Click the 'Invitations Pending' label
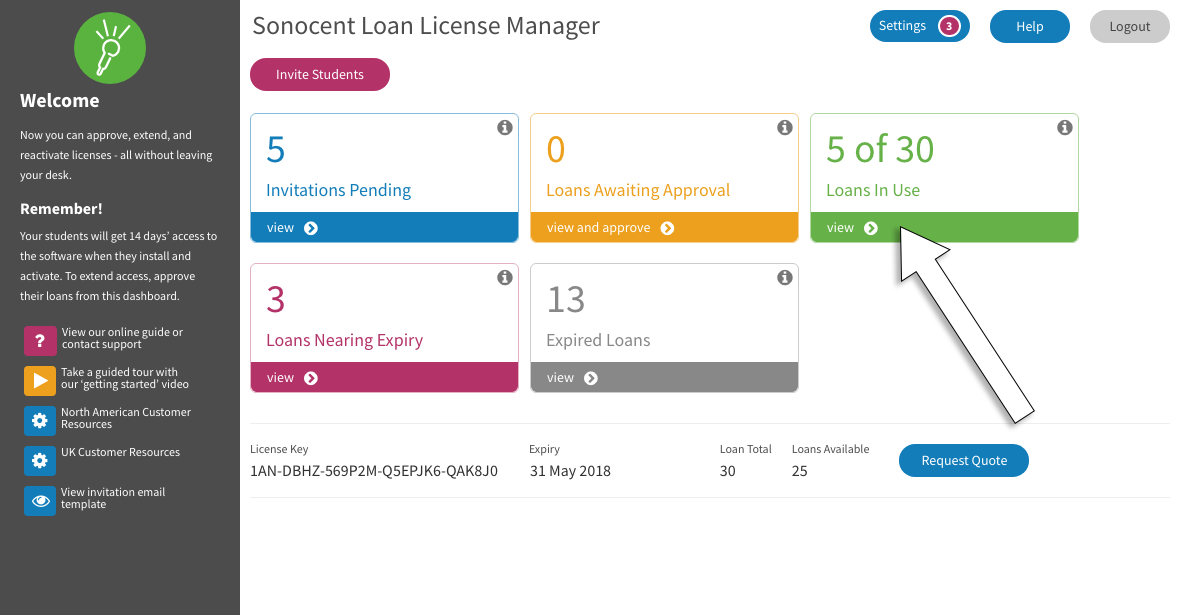1200x615 pixels. (x=338, y=190)
